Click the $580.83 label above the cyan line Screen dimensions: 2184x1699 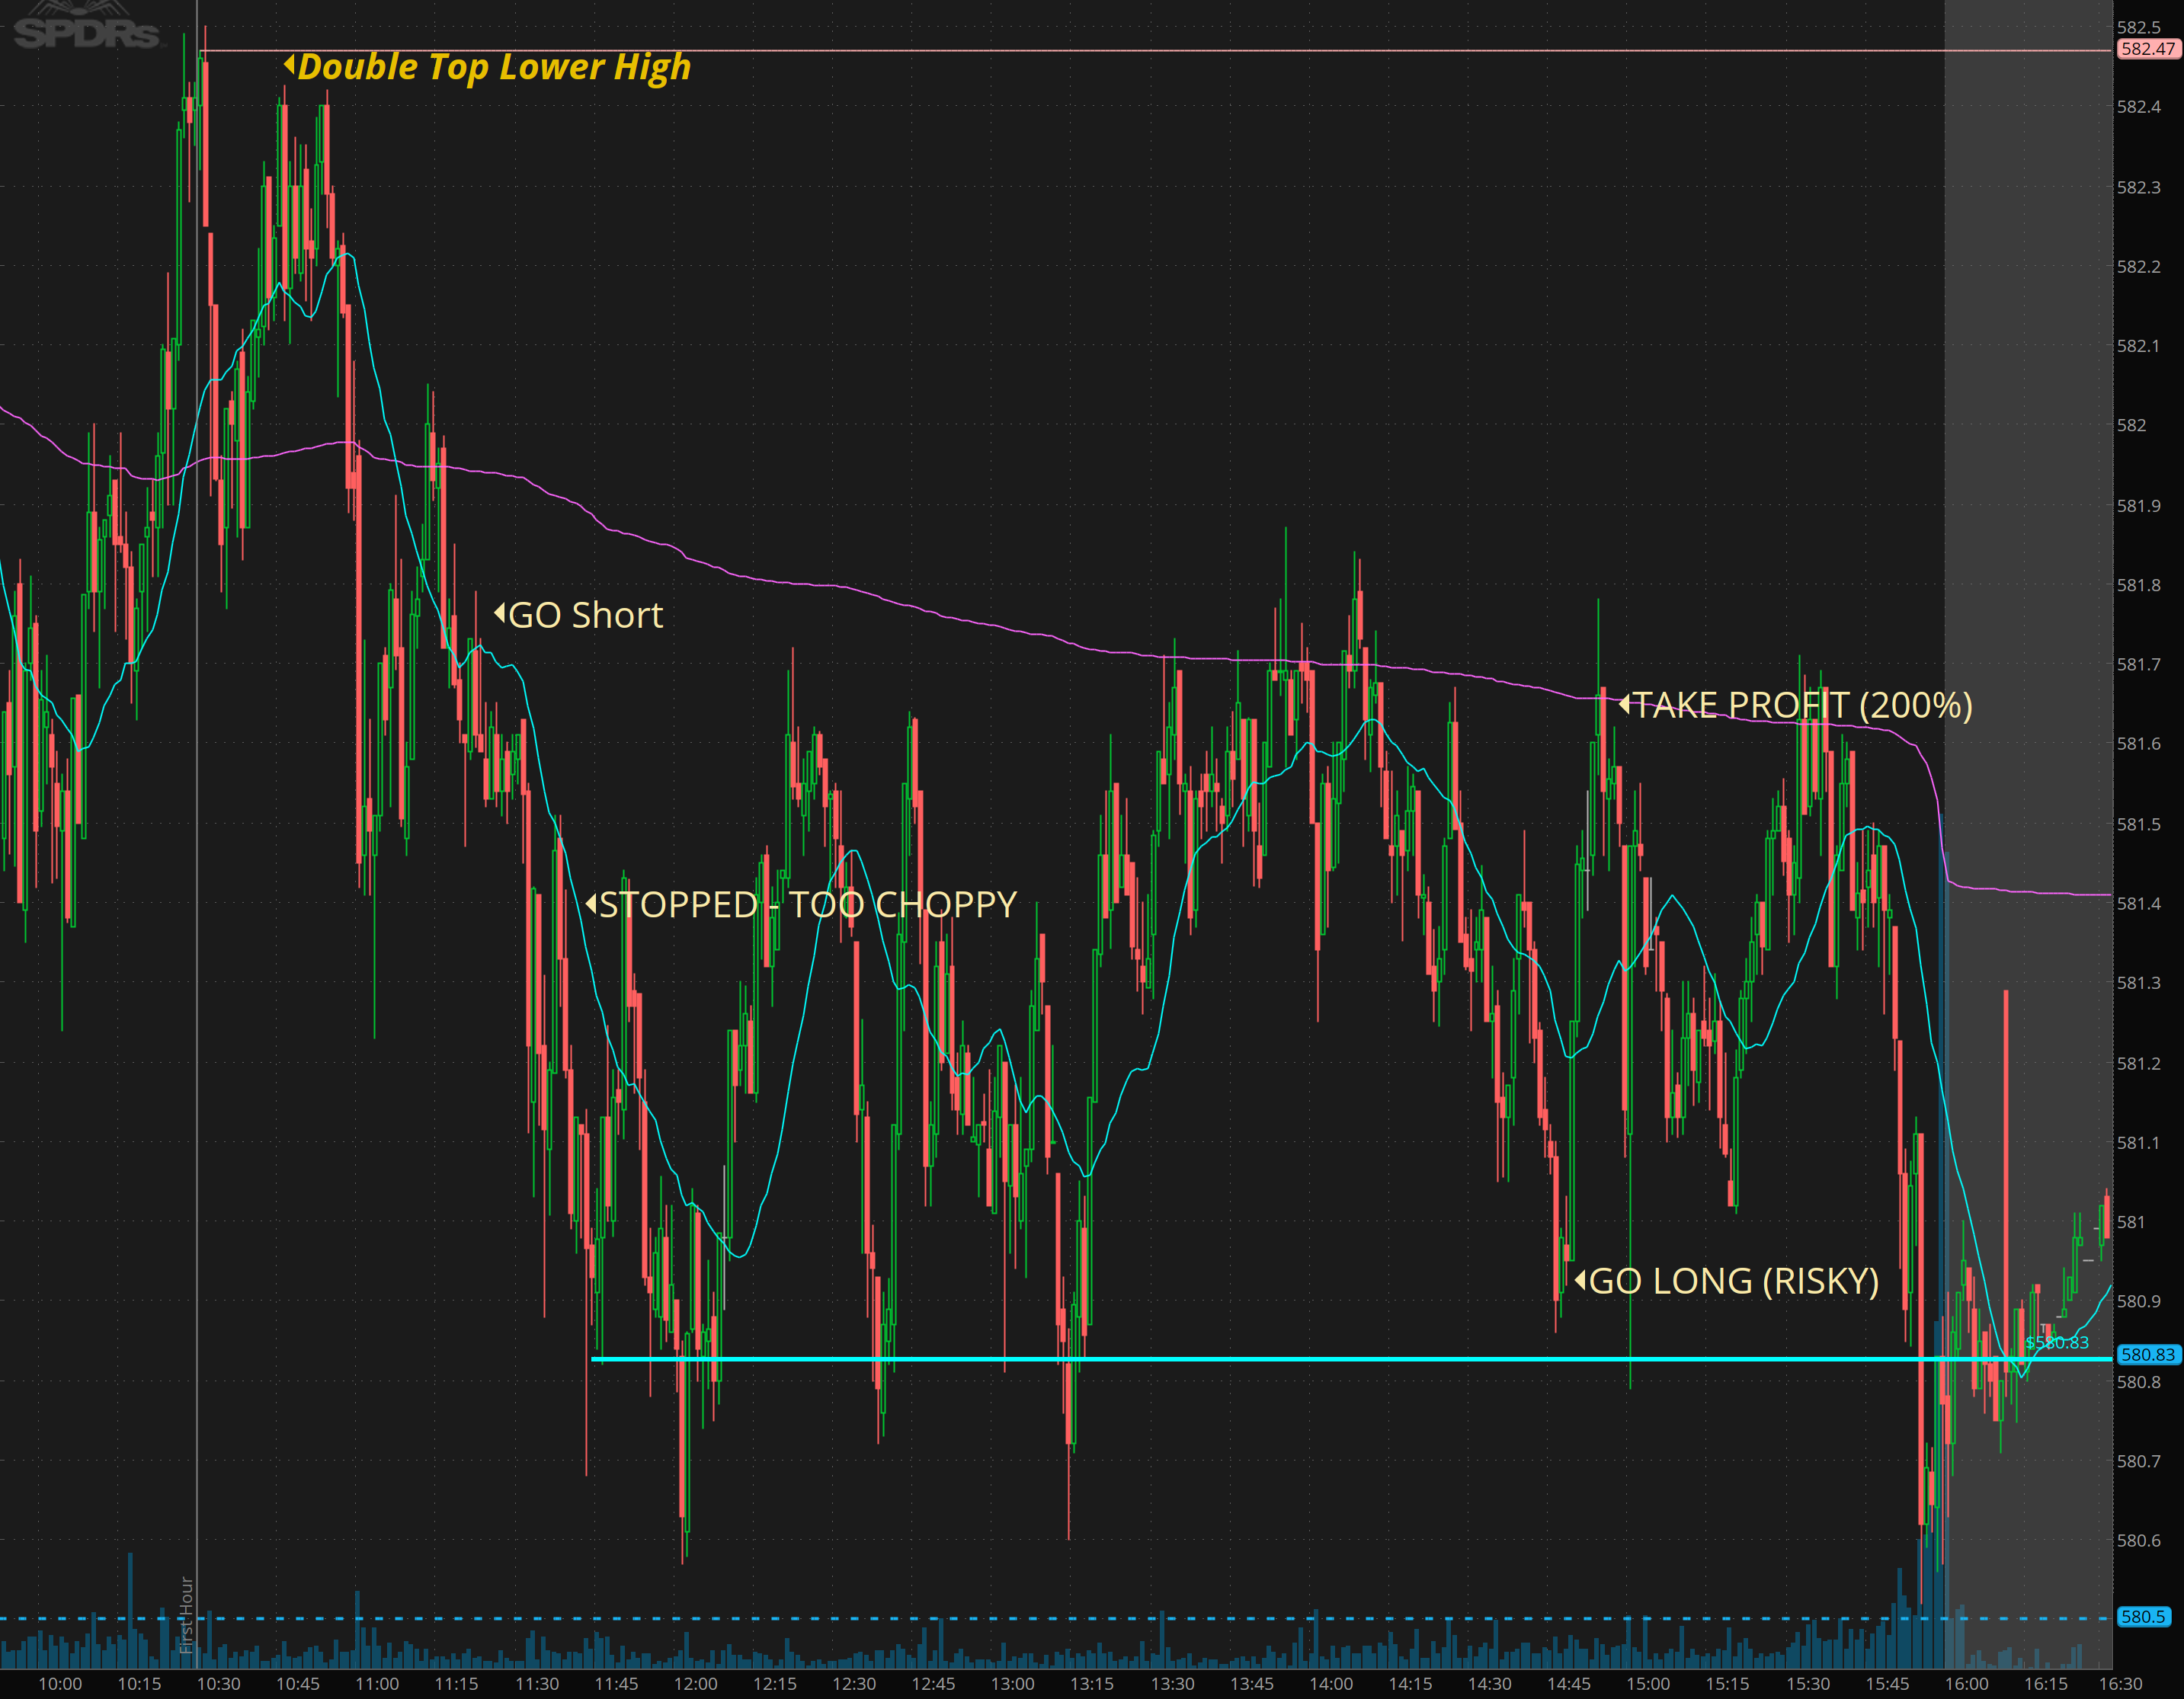tap(2057, 1342)
